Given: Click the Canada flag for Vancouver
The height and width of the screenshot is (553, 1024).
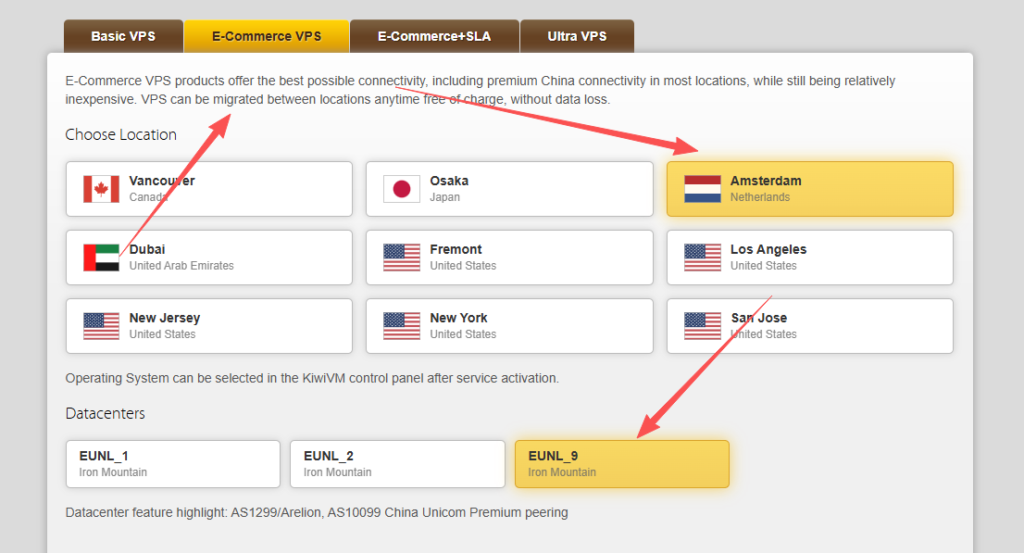Looking at the screenshot, I should [x=101, y=189].
